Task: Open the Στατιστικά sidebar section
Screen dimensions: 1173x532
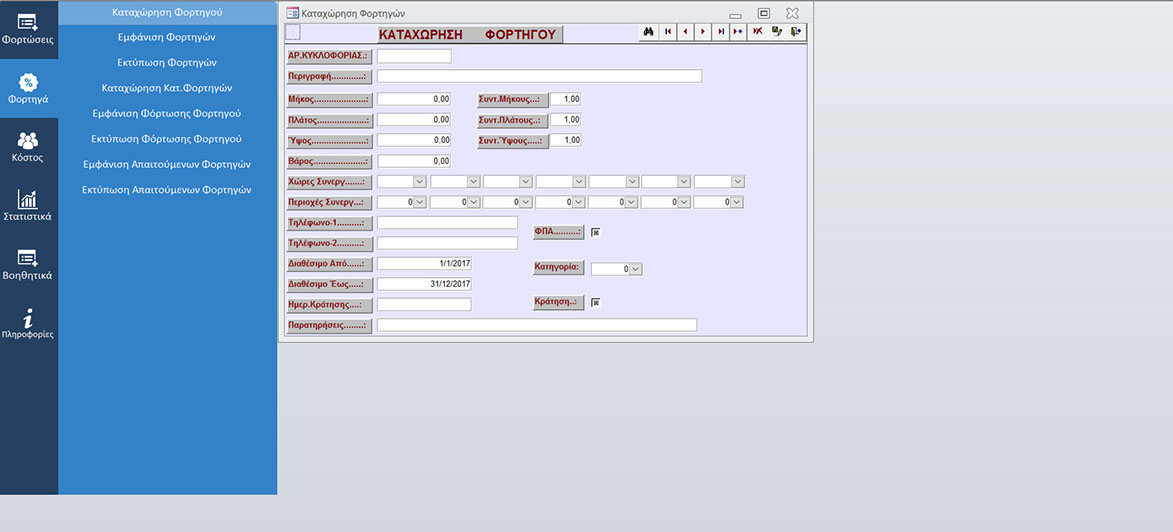Action: click(x=28, y=206)
